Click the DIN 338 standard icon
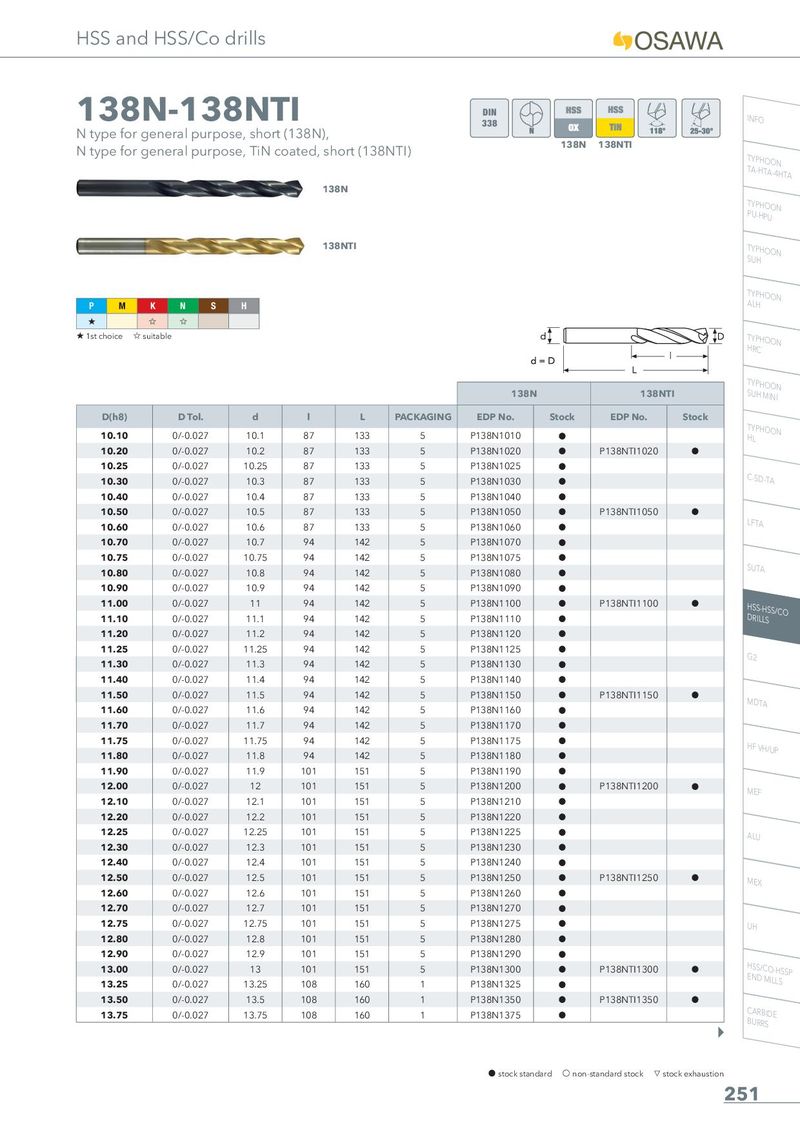800x1132 pixels. 490,118
